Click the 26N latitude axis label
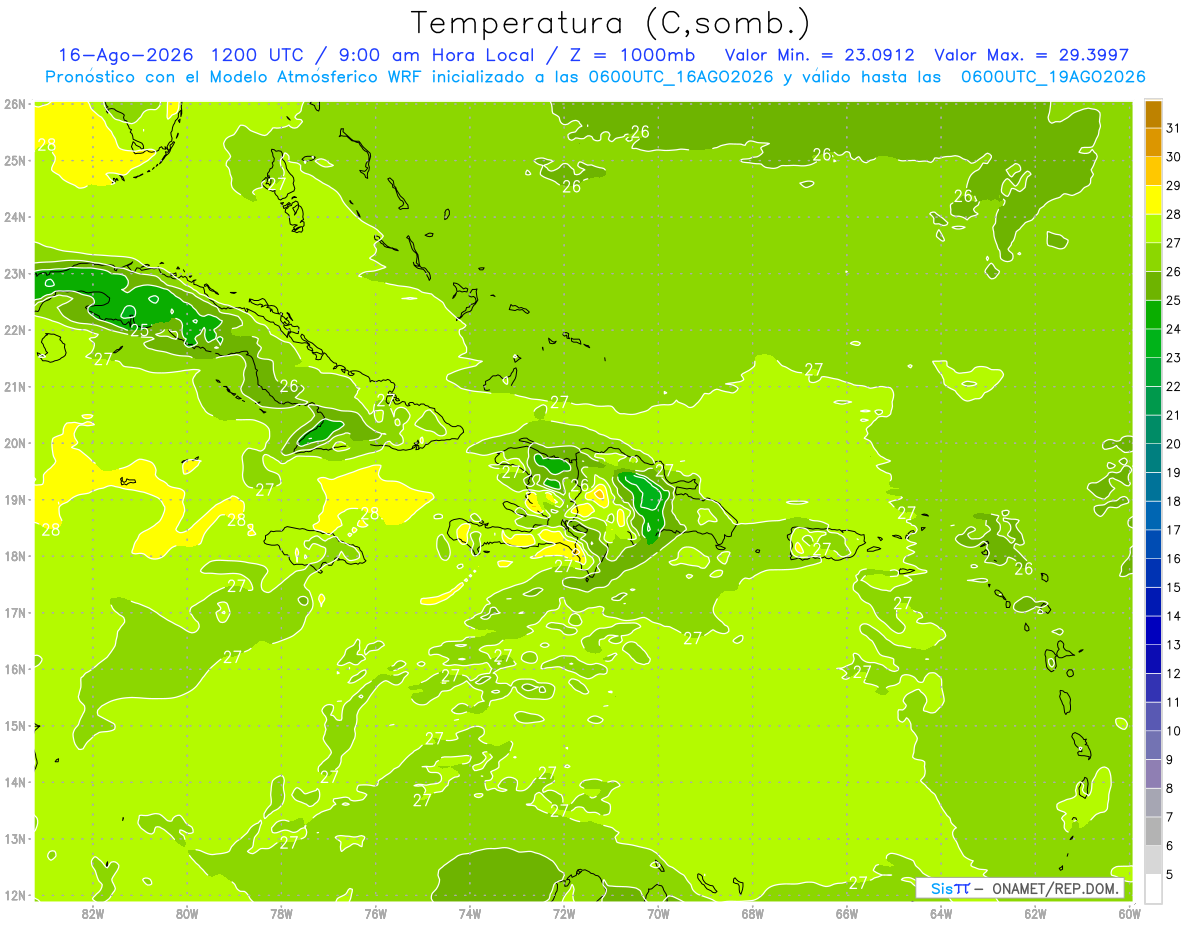This screenshot has width=1200, height=927. (14, 104)
